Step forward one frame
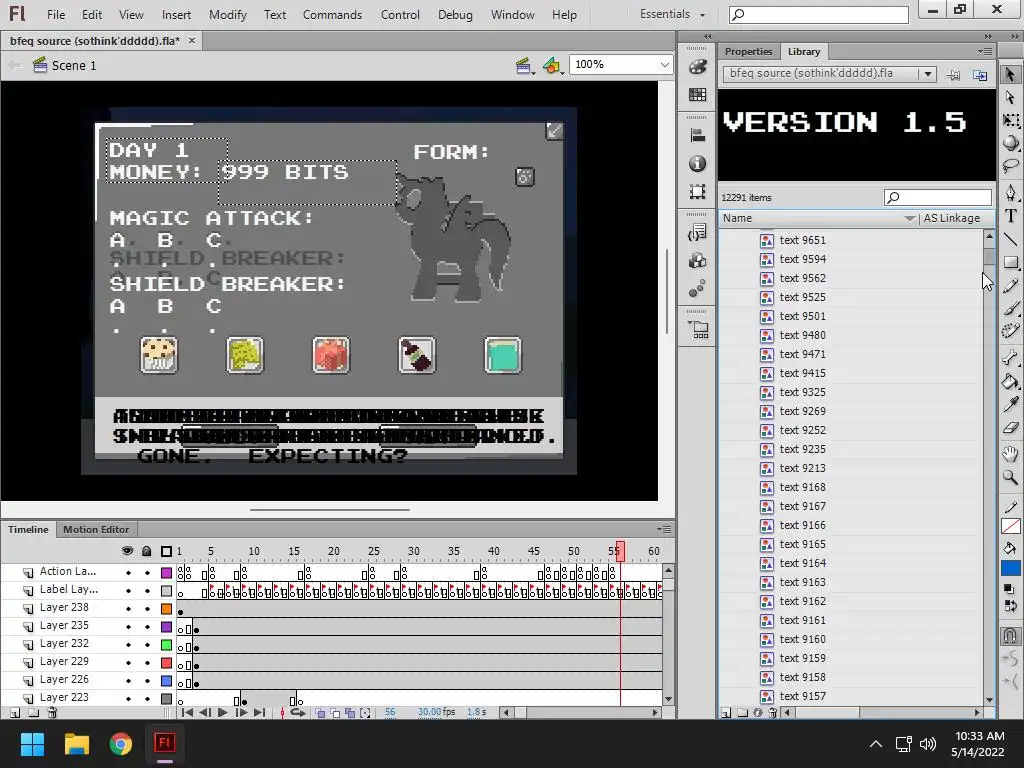The width and height of the screenshot is (1024, 768). (x=241, y=712)
